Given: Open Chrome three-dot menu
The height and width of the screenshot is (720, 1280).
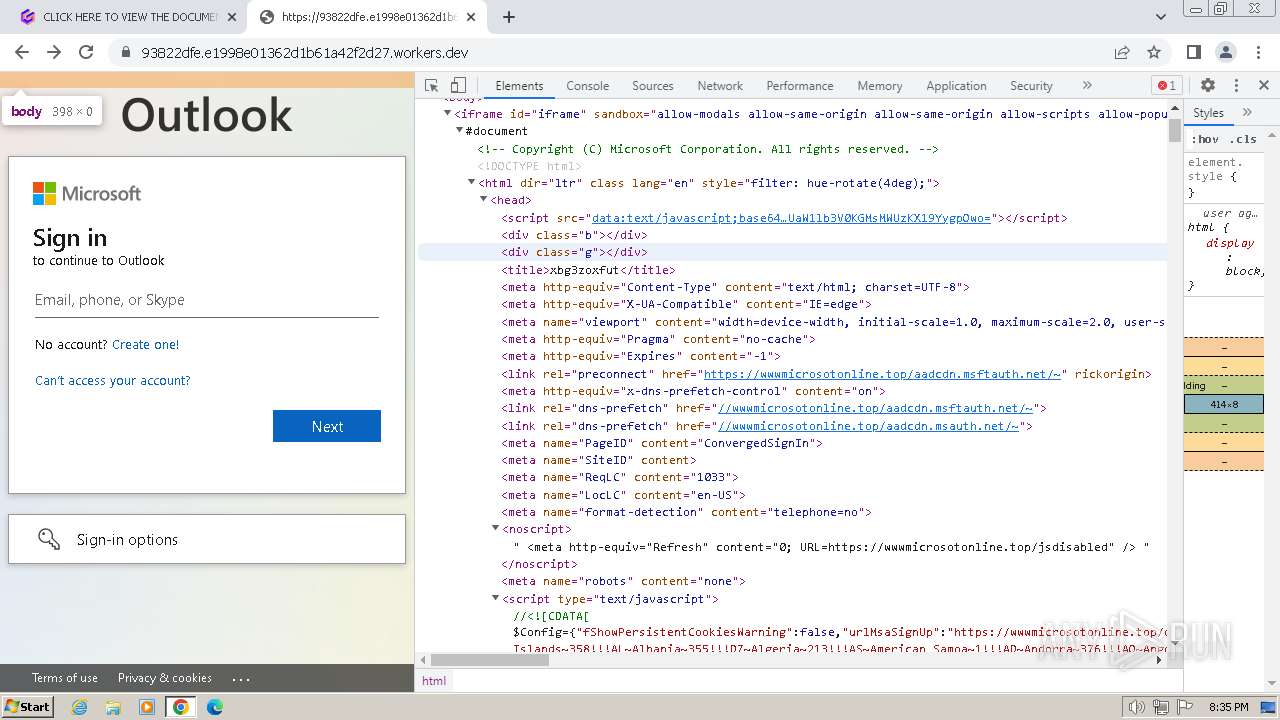Looking at the screenshot, I should [1258, 52].
